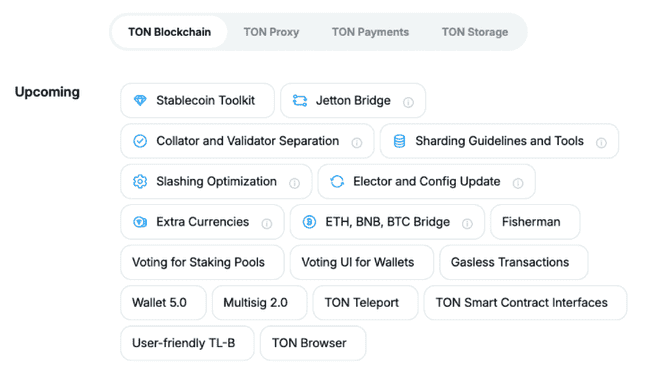Select the TON Teleport chip
The width and height of the screenshot is (650, 382).
tap(365, 303)
